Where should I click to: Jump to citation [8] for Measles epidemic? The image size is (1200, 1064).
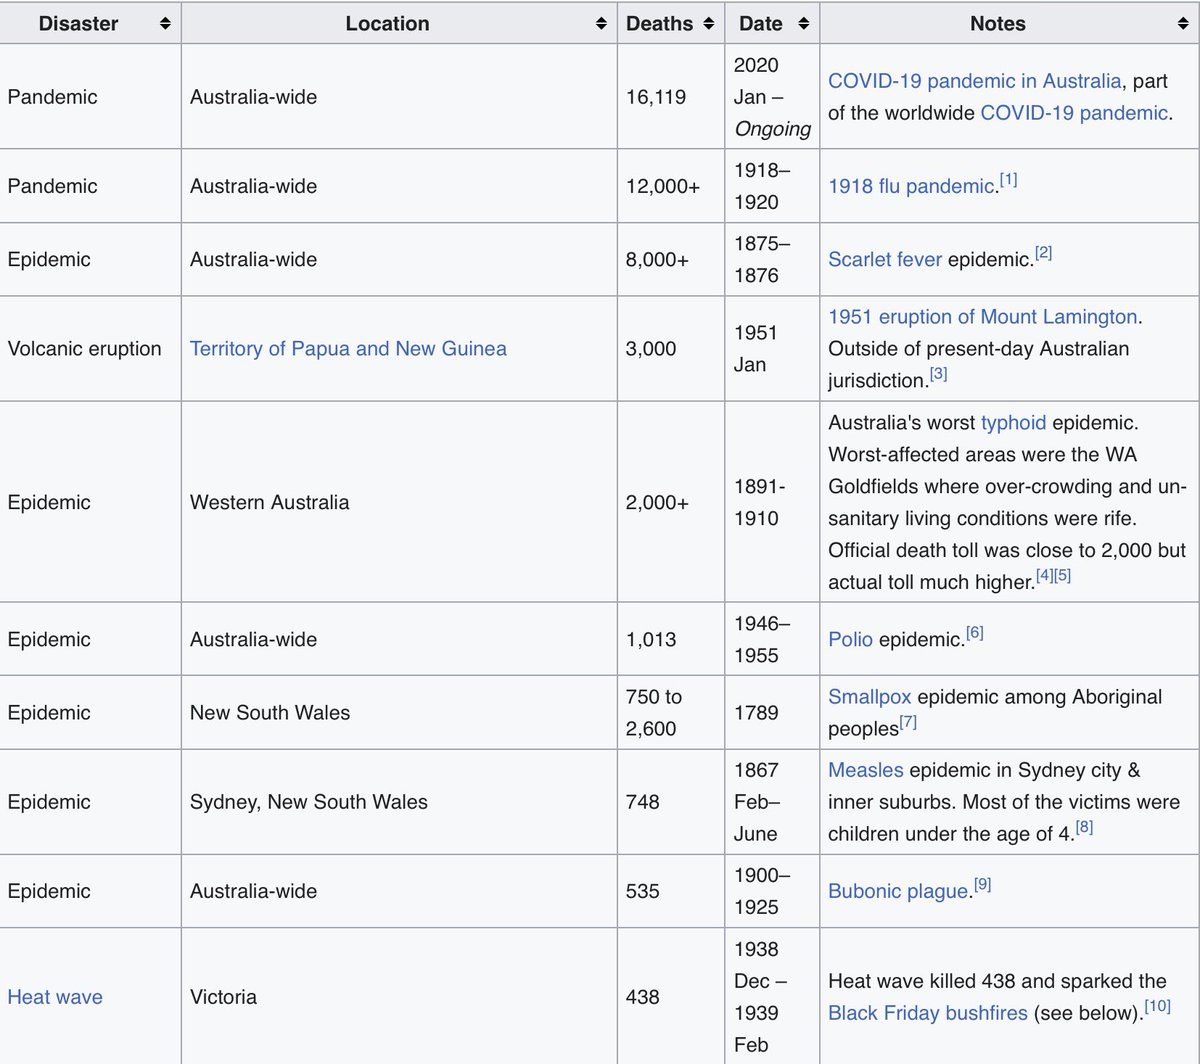[1084, 828]
